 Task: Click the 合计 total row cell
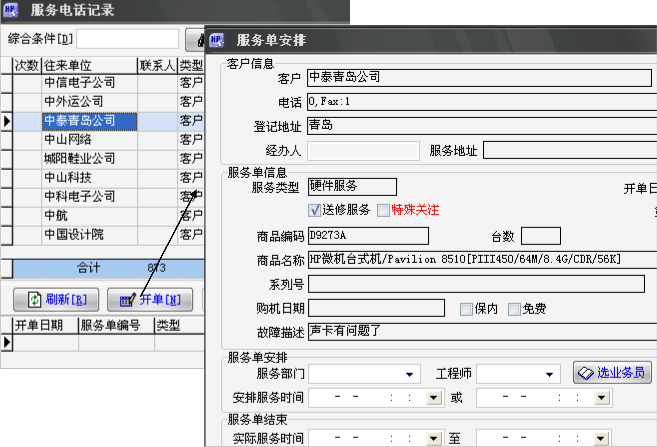click(x=89, y=268)
